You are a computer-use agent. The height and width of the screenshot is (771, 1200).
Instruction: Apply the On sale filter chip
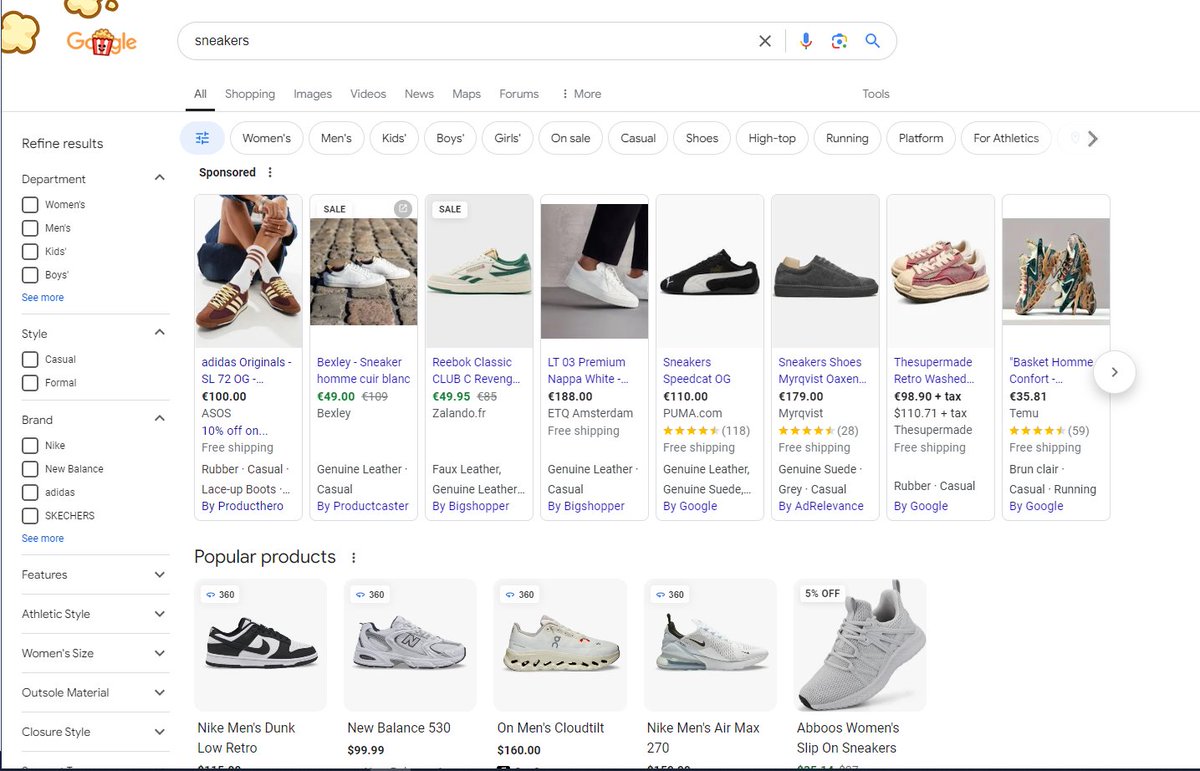(571, 138)
